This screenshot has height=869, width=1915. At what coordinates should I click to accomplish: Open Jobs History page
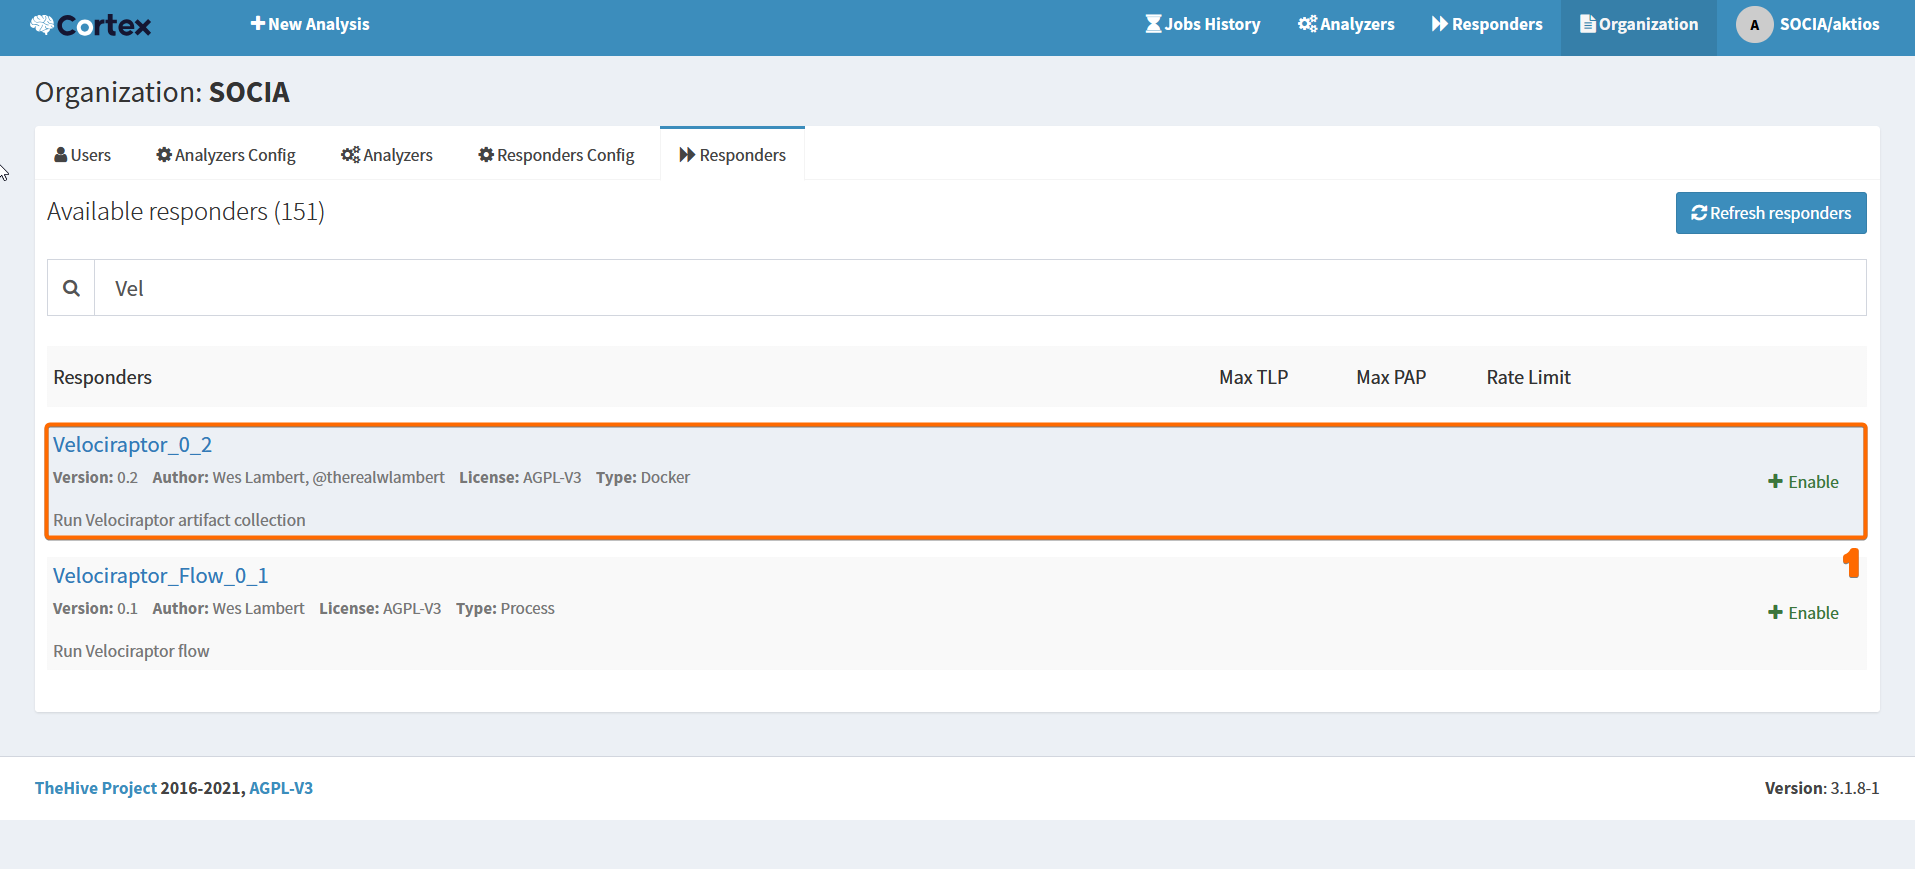[1203, 24]
